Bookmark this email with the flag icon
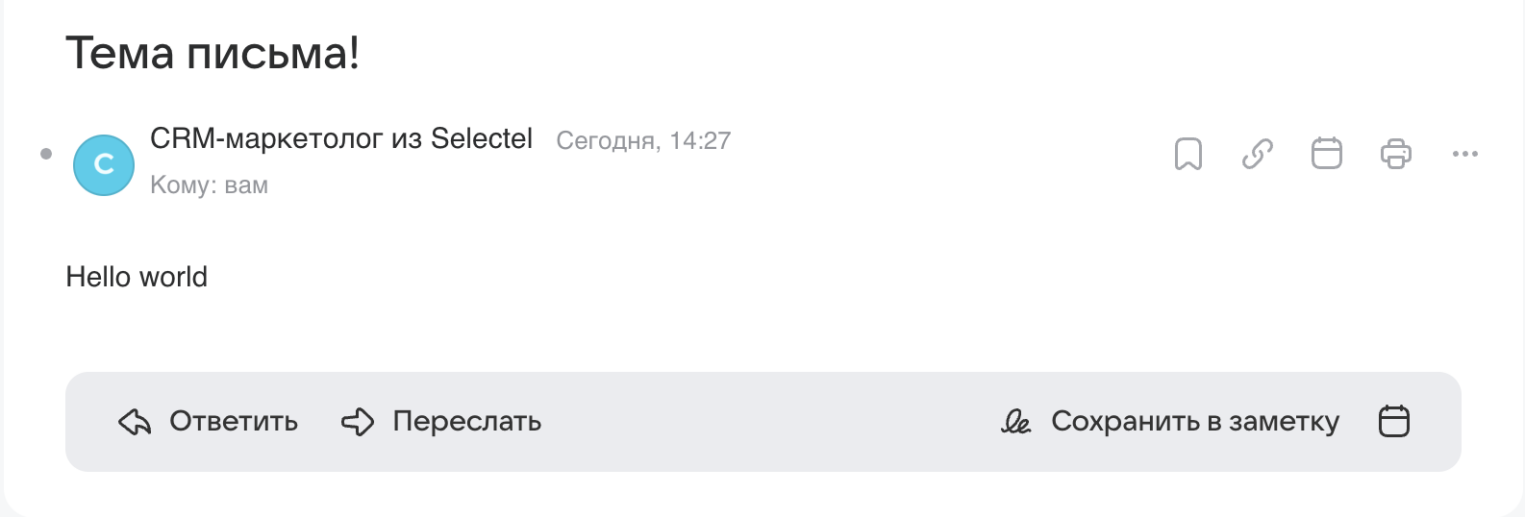The image size is (1525, 517). [x=1188, y=155]
